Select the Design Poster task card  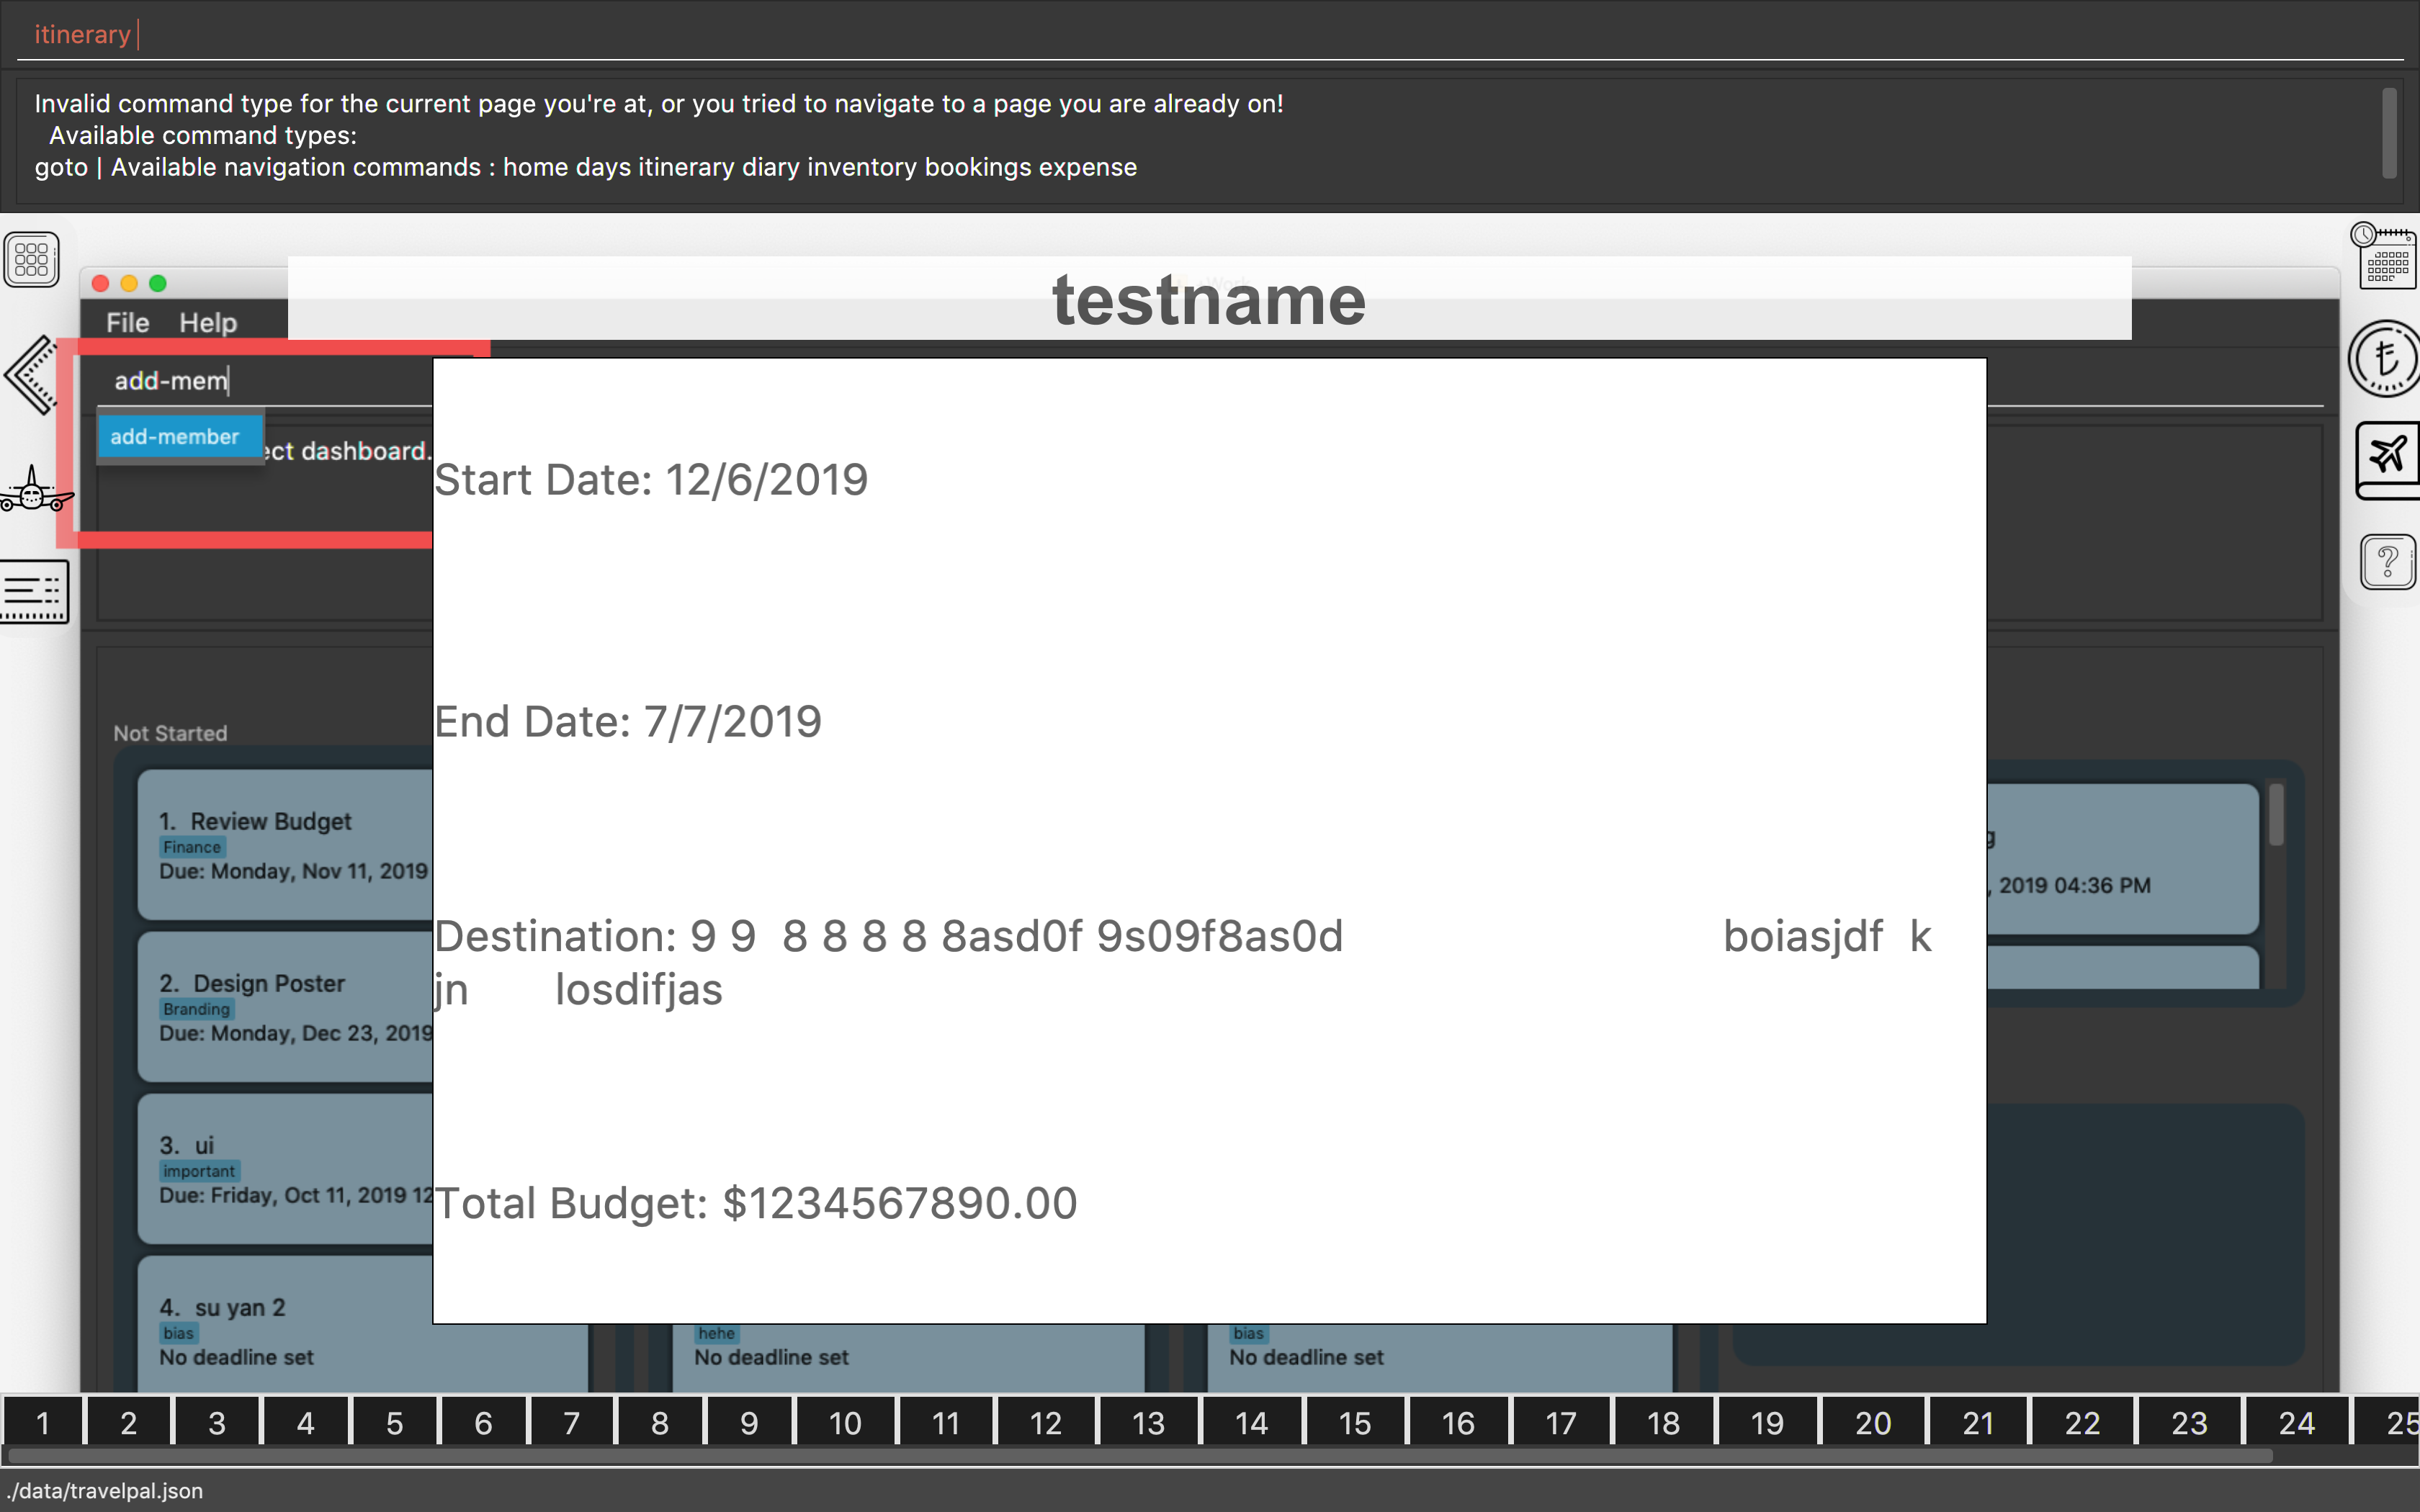tap(286, 1006)
